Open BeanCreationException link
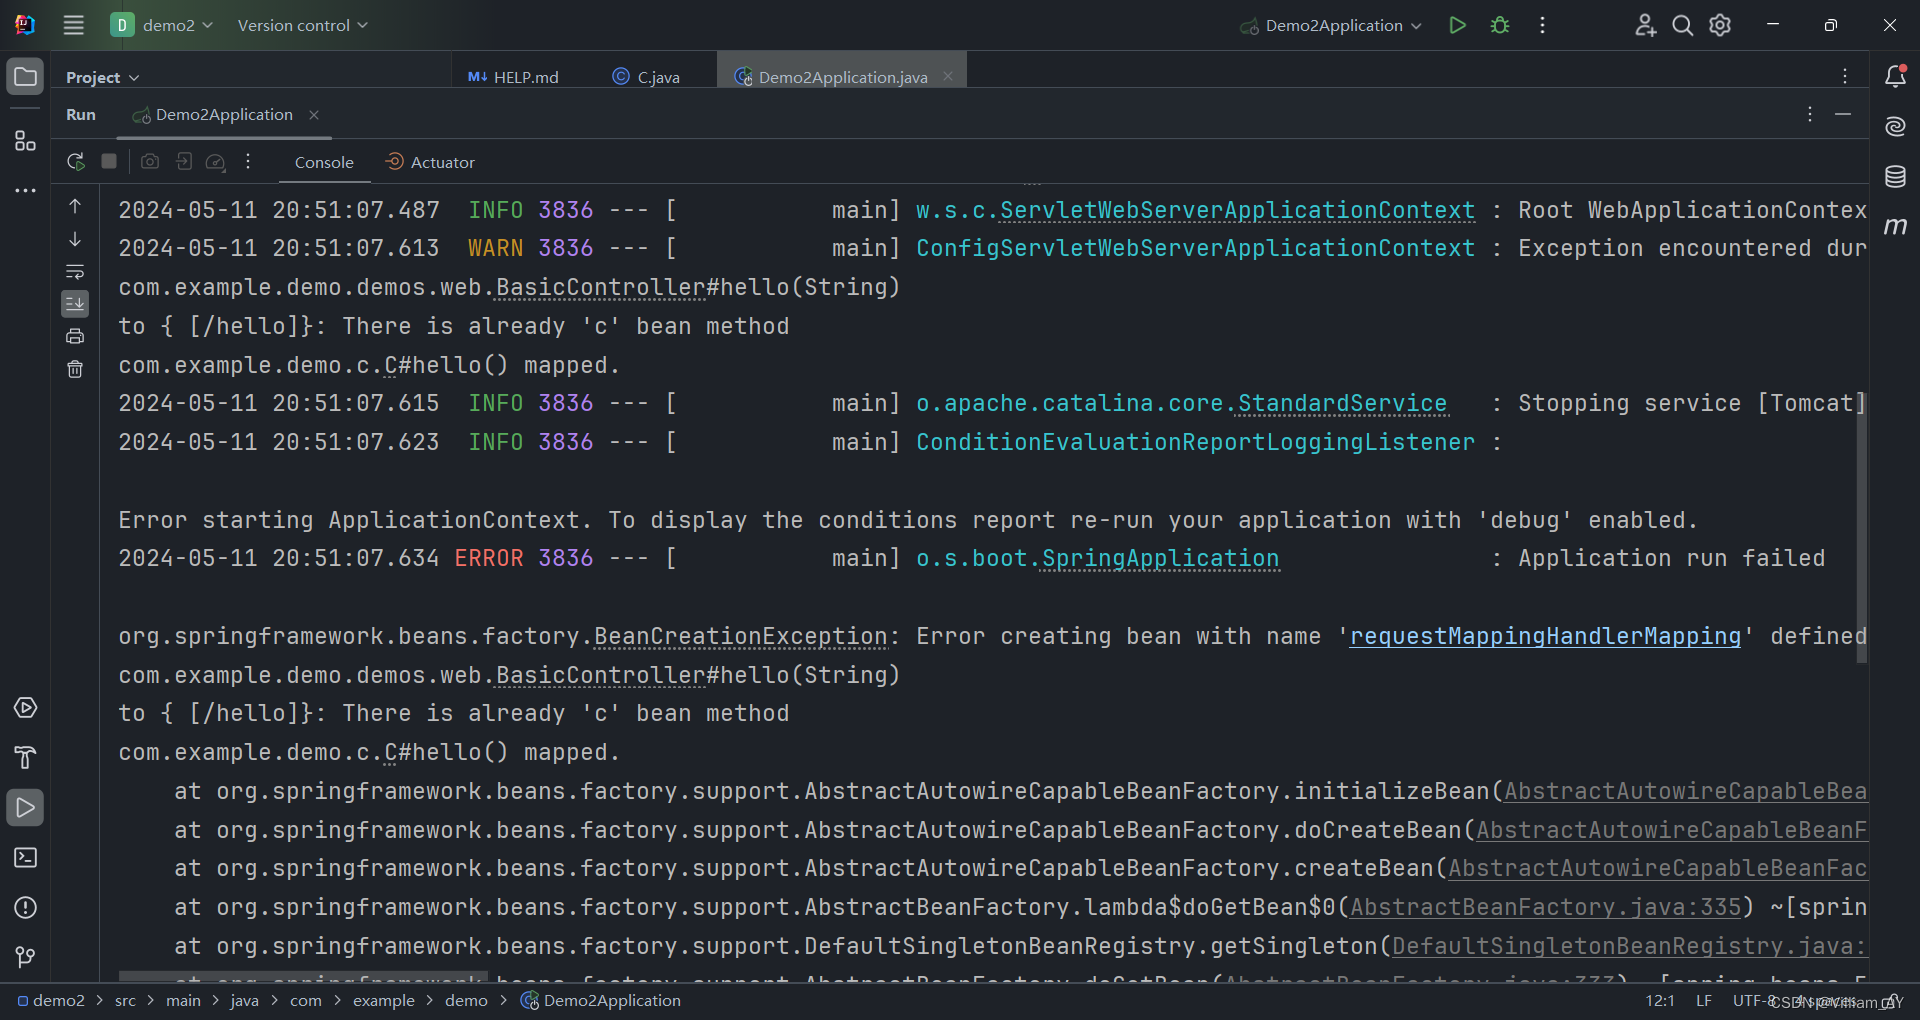The width and height of the screenshot is (1920, 1020). 741,637
